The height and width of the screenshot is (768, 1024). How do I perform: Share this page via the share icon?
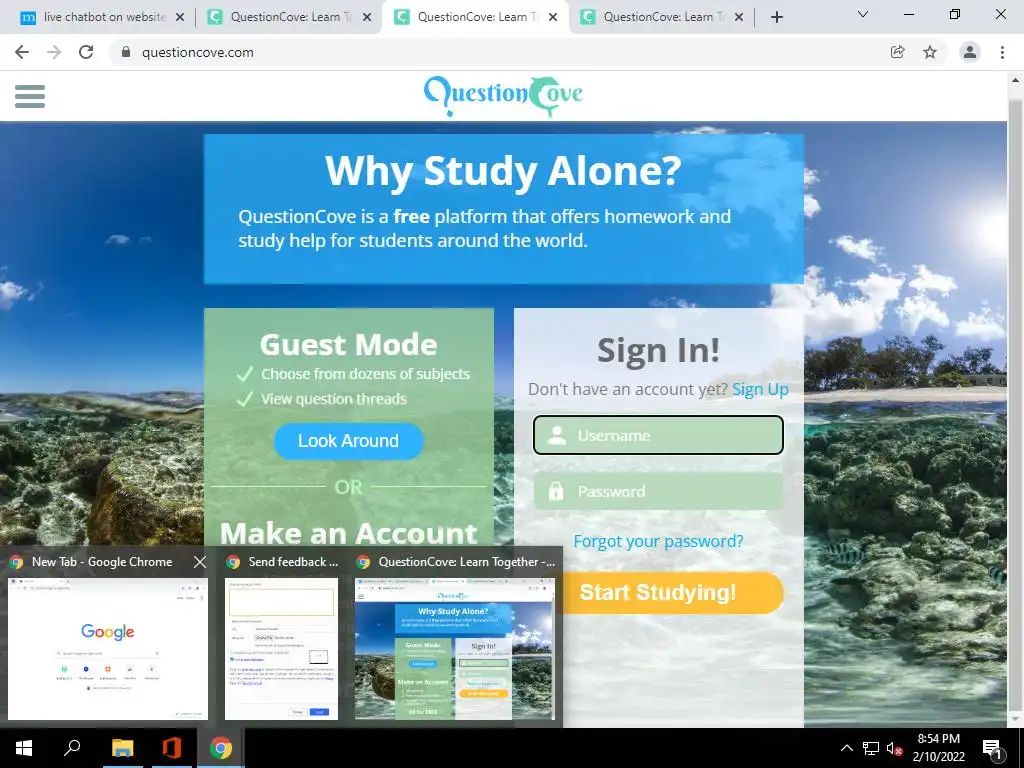point(898,52)
